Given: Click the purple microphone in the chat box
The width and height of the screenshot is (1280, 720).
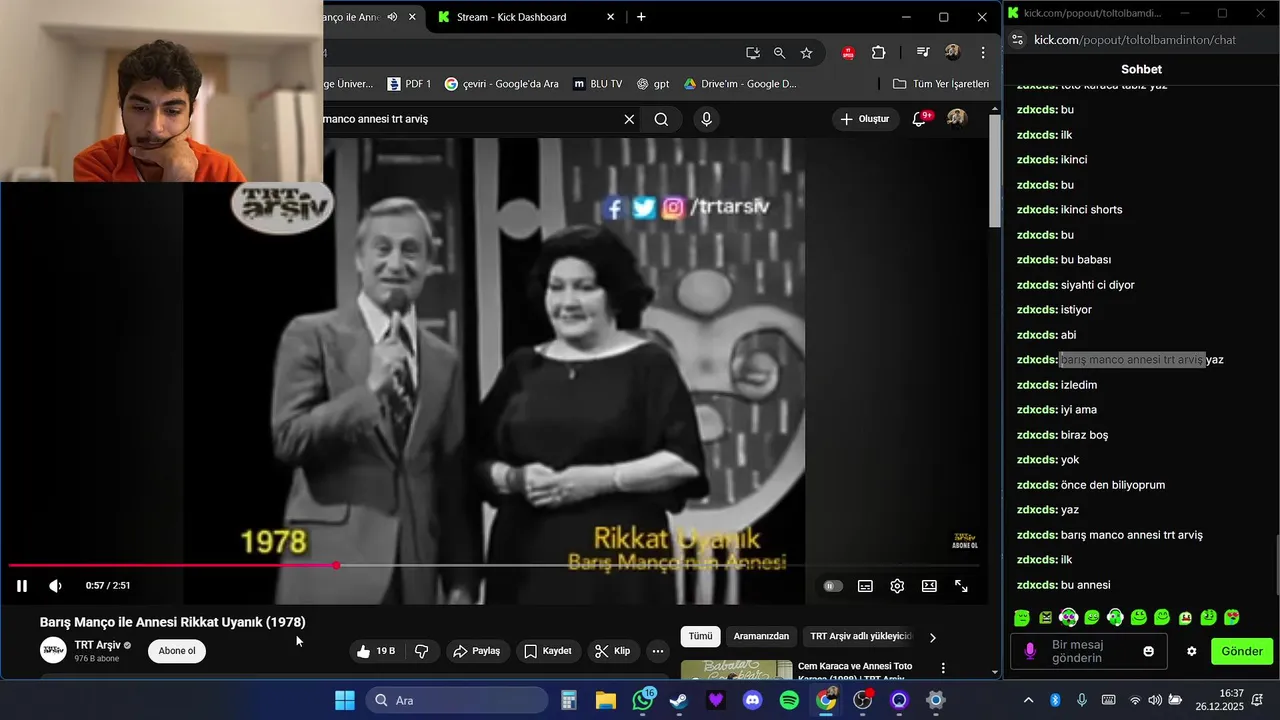Looking at the screenshot, I should coord(1030,651).
